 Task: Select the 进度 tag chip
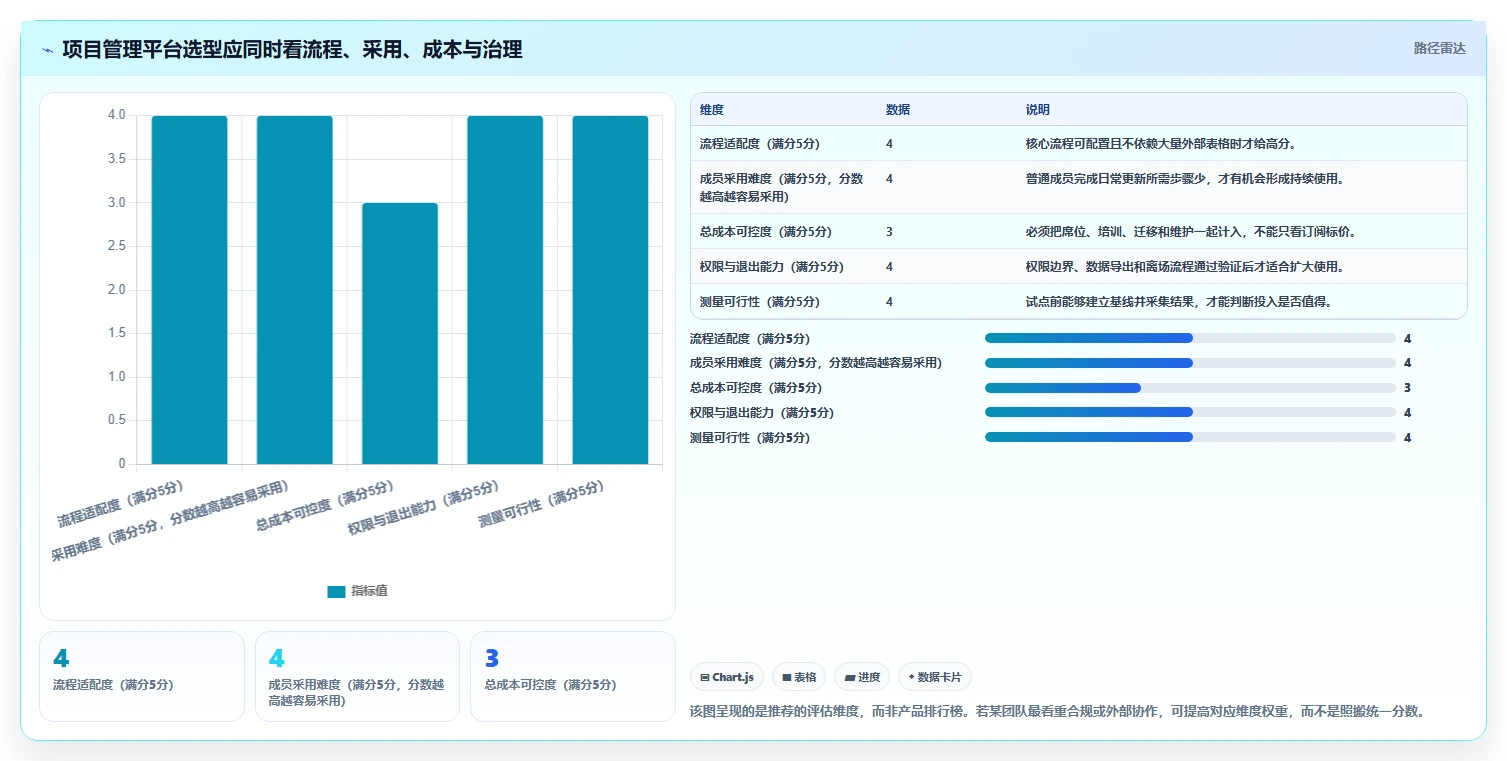click(x=862, y=677)
